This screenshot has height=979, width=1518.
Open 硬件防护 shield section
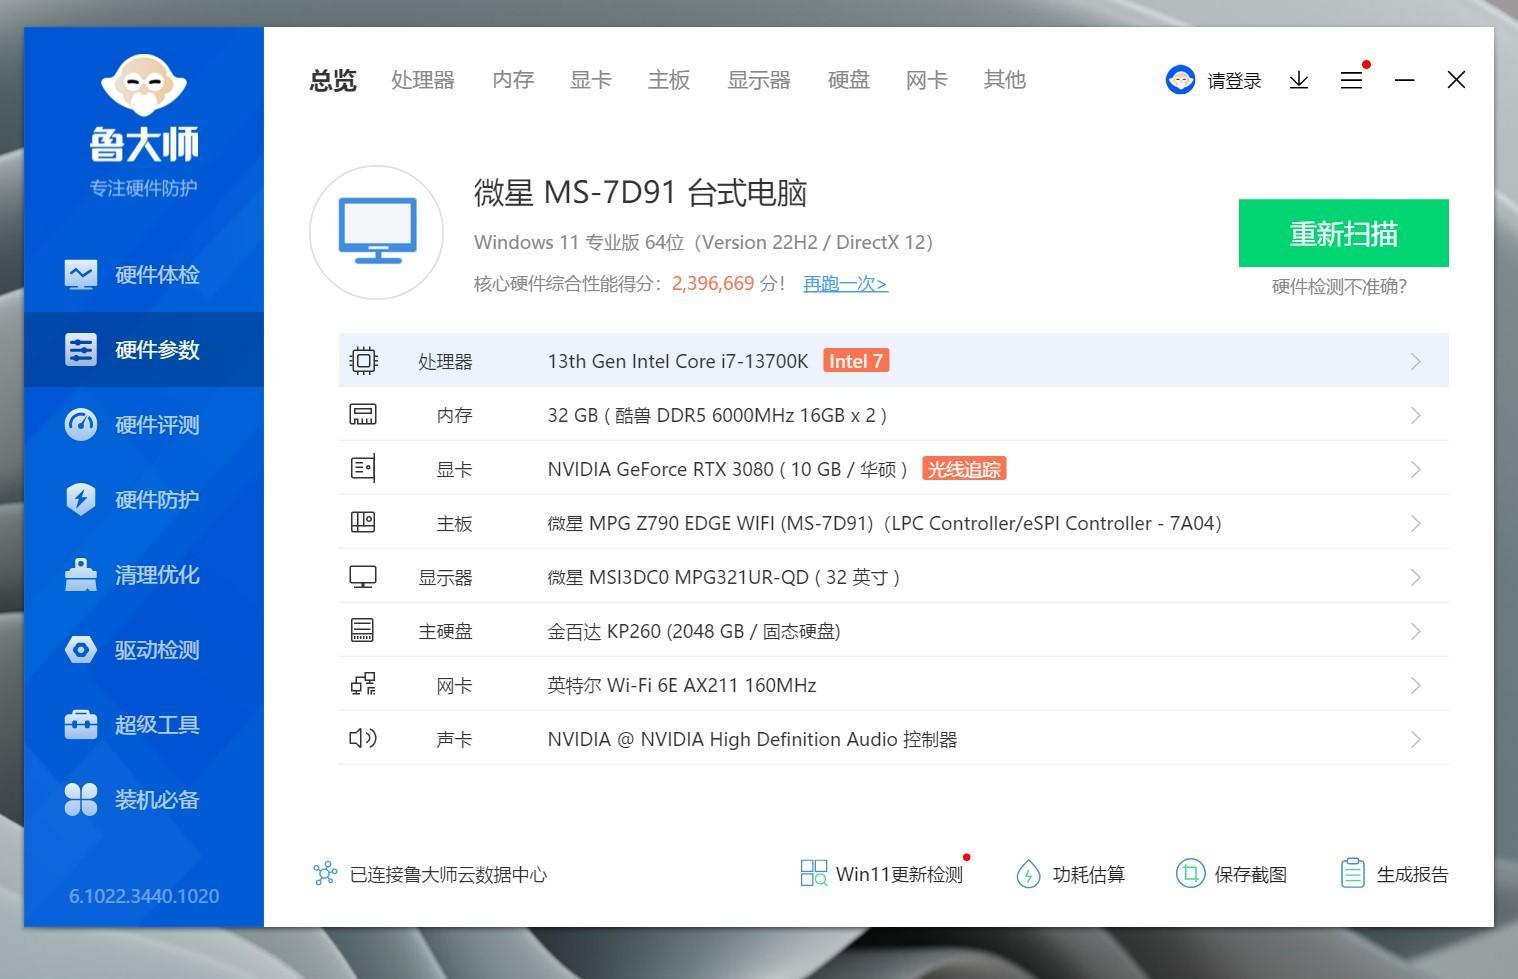144,499
